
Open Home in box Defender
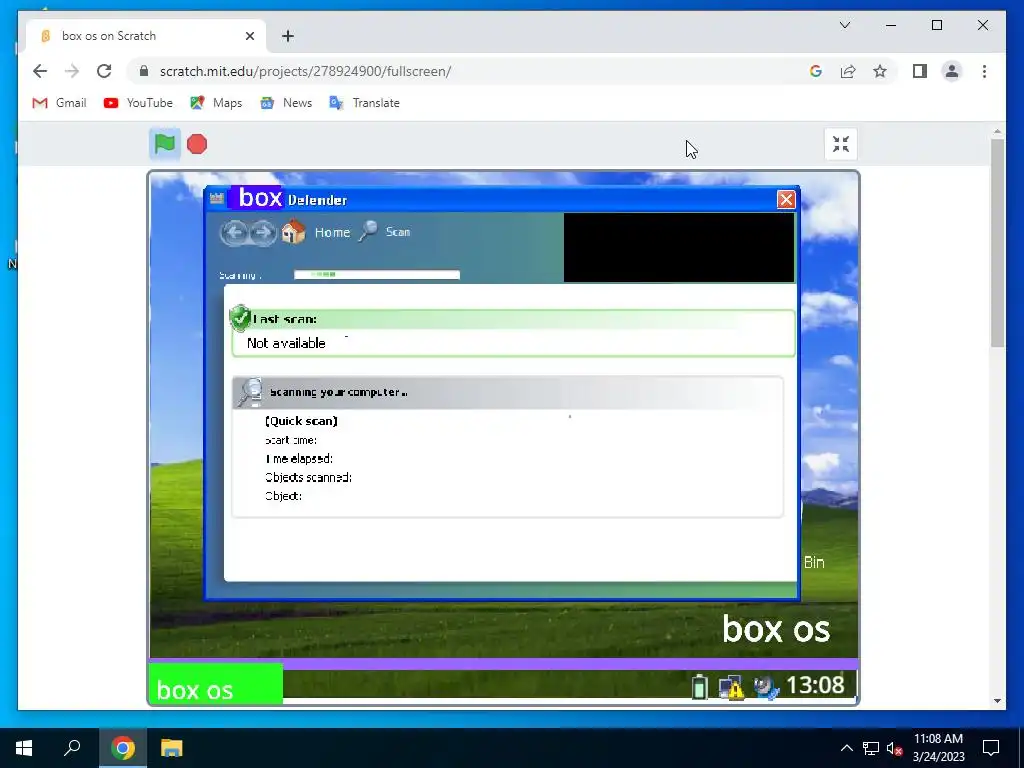(x=332, y=232)
